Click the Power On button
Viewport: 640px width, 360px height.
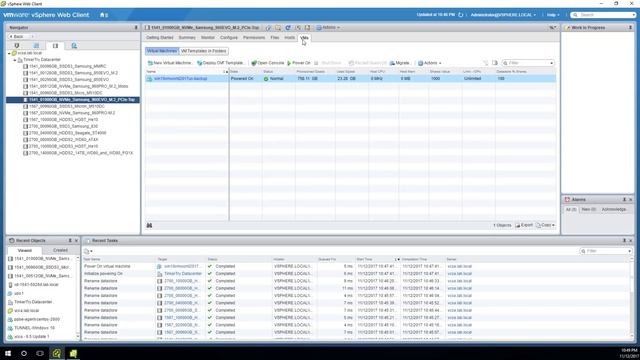pyautogui.click(x=299, y=63)
